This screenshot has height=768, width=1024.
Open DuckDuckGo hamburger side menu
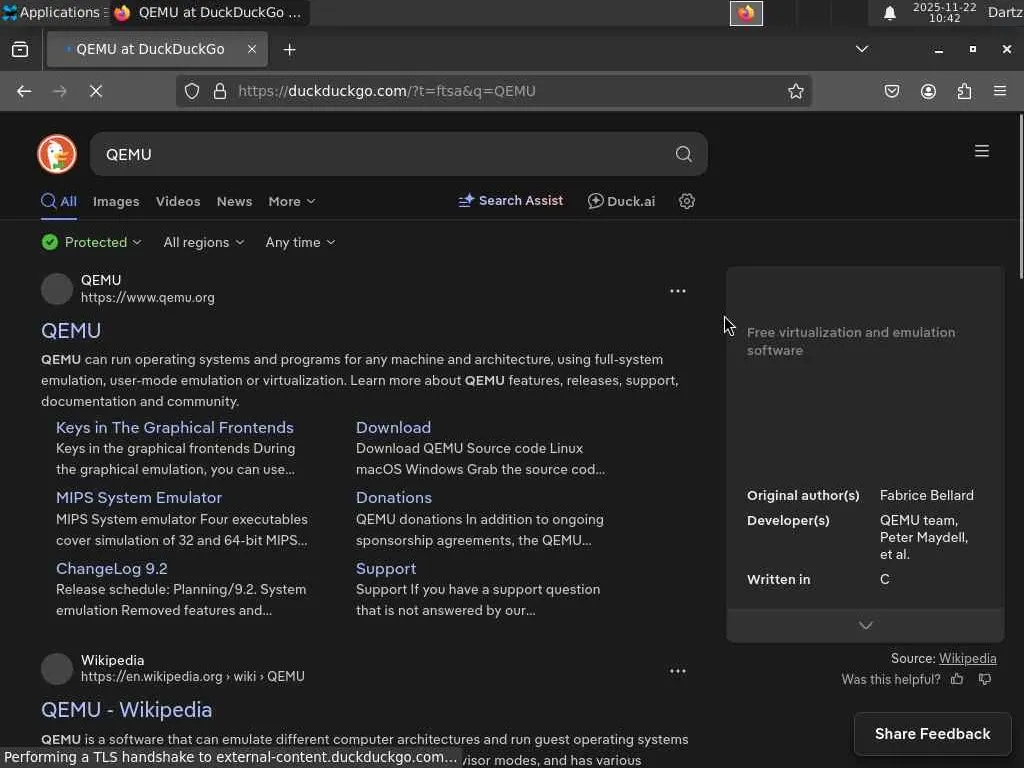982,152
